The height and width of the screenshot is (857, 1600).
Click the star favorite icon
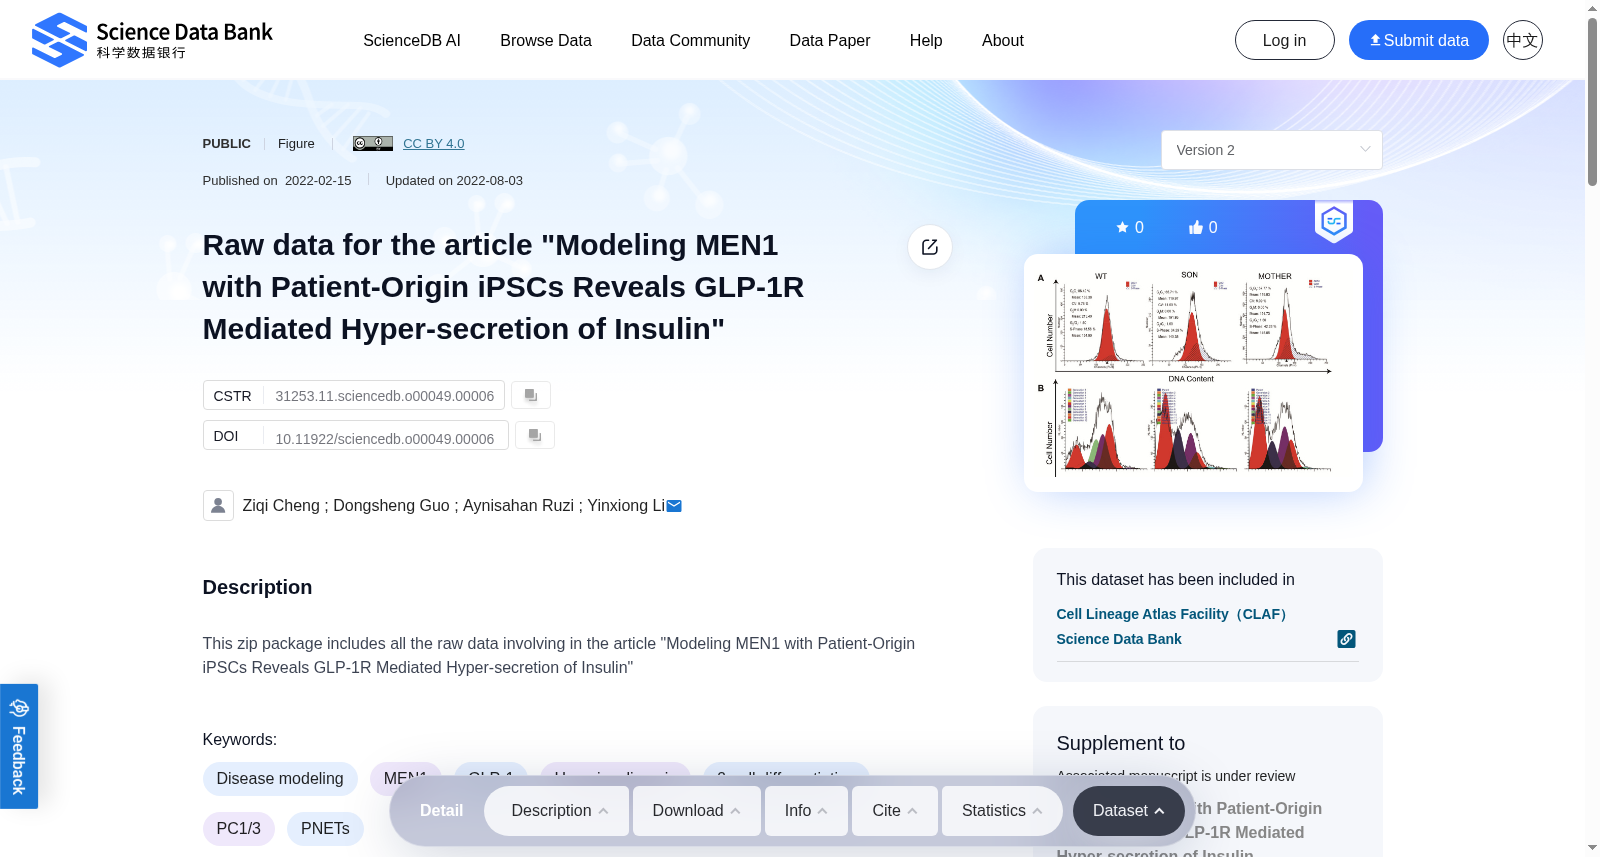[x=1122, y=227]
